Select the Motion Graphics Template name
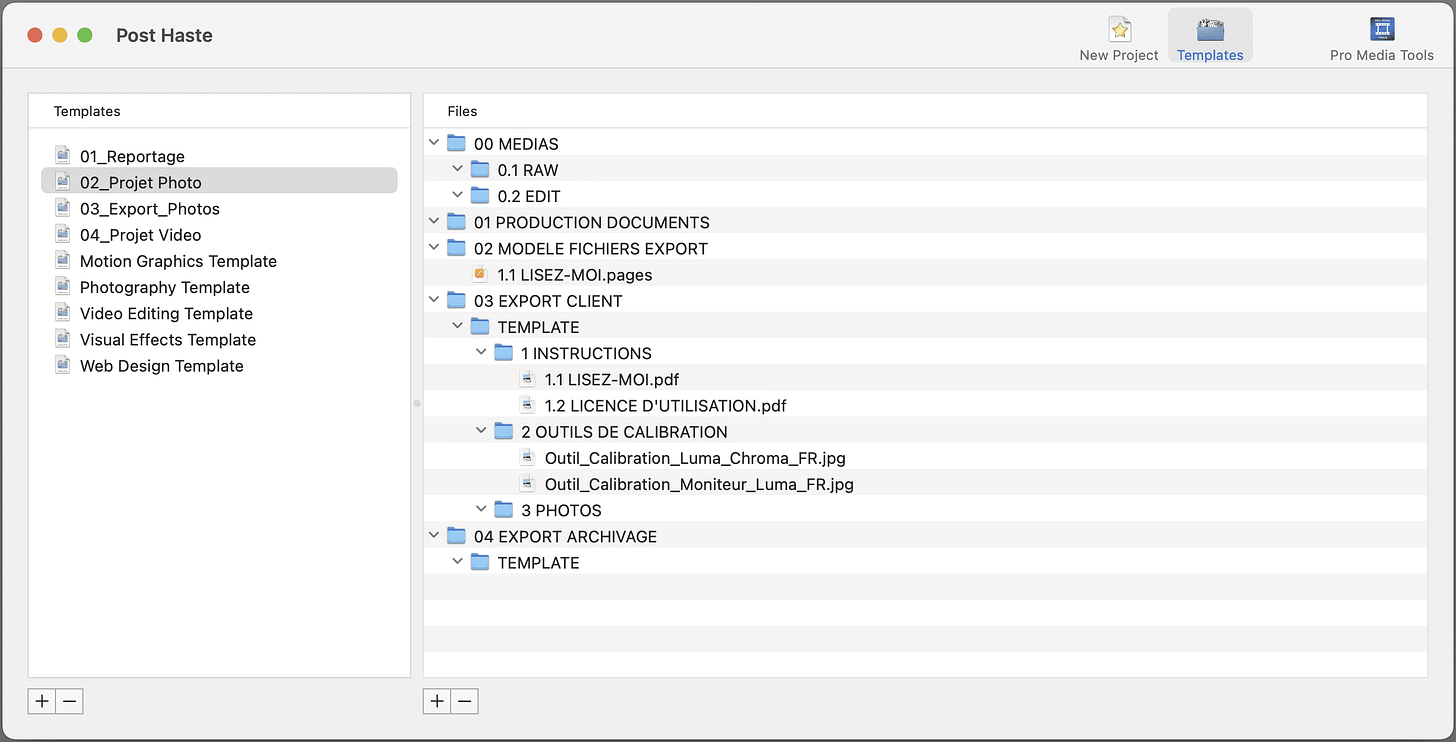 [178, 261]
